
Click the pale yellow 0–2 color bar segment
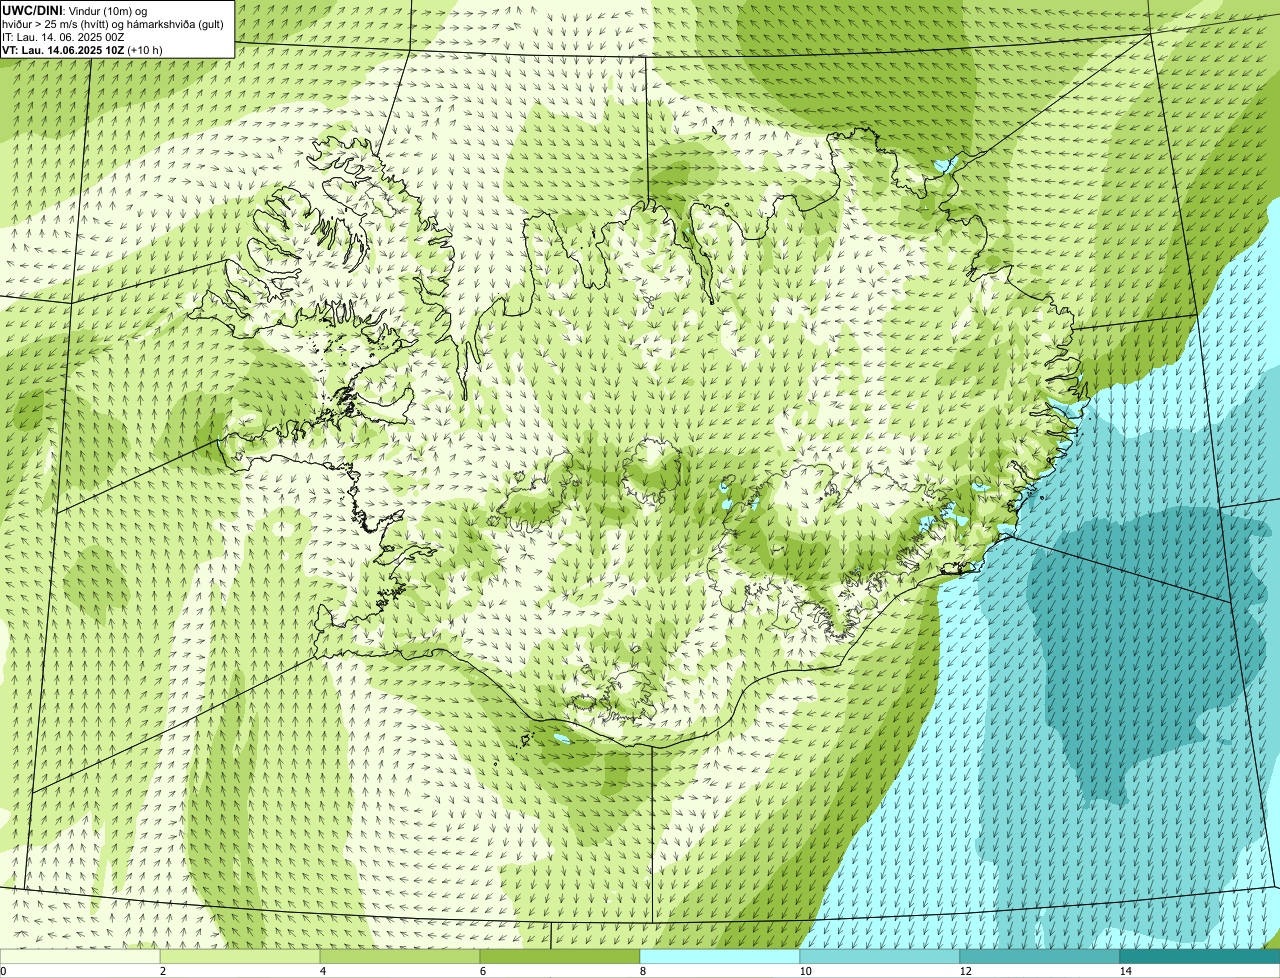pyautogui.click(x=80, y=956)
